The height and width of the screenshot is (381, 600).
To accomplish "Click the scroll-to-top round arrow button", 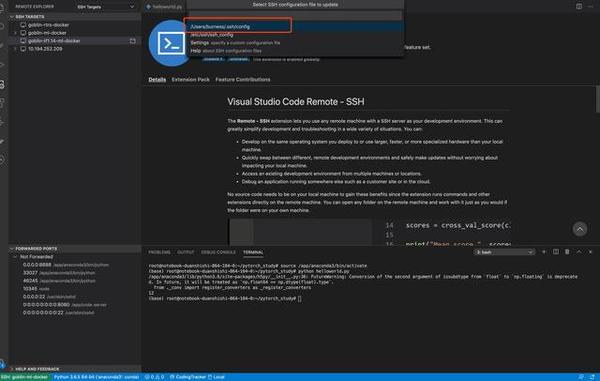I will coord(580,229).
